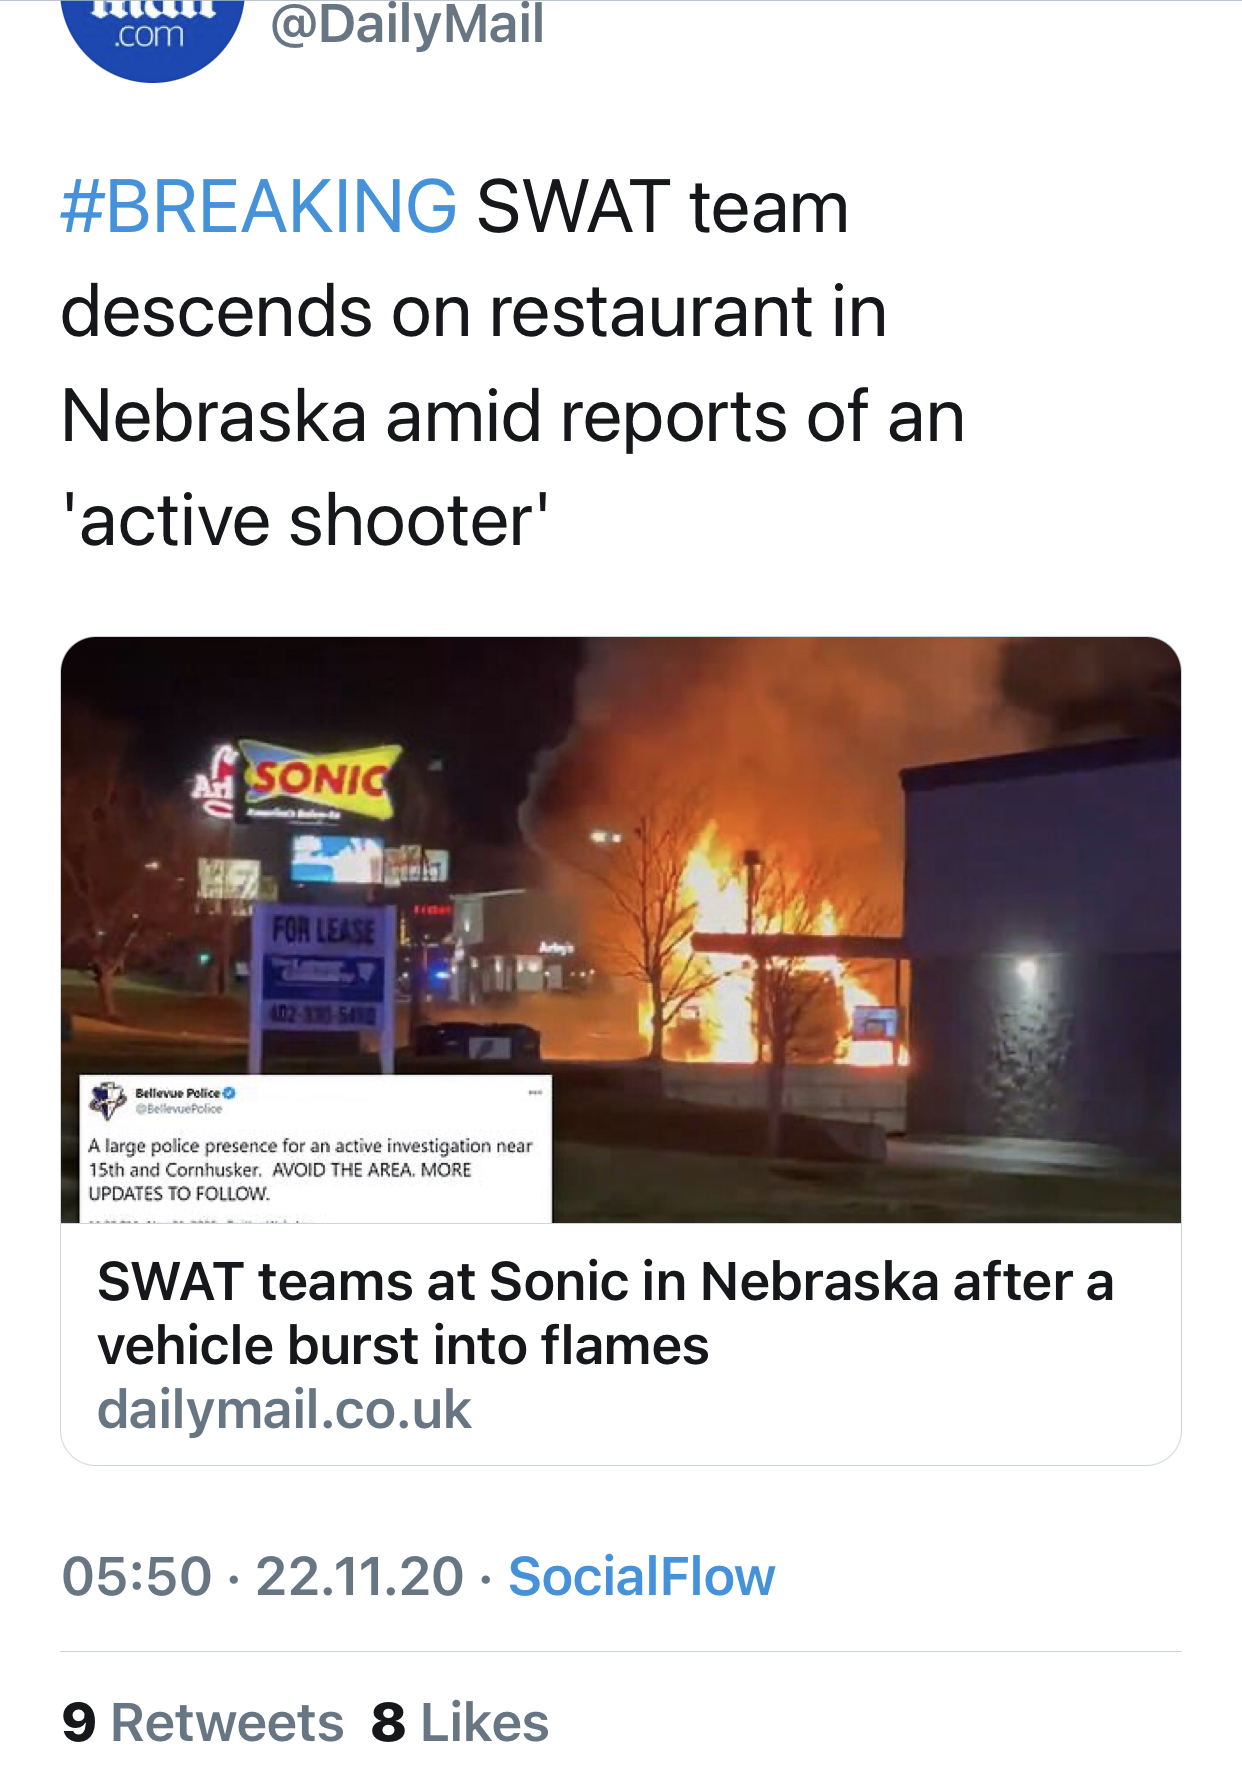Open article headline 'SWAT teams at Sonic'
Image resolution: width=1242 pixels, height=1777 pixels.
pyautogui.click(x=605, y=1313)
